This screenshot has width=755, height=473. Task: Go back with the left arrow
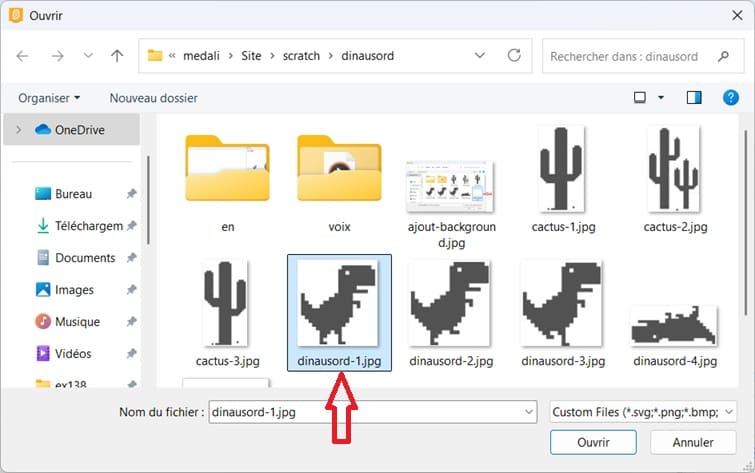coord(22,56)
